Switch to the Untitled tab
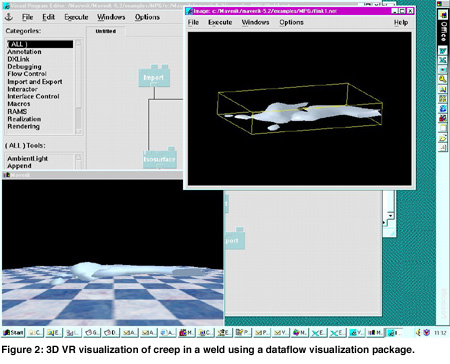Image resolution: width=450 pixels, height=364 pixels. (x=106, y=31)
